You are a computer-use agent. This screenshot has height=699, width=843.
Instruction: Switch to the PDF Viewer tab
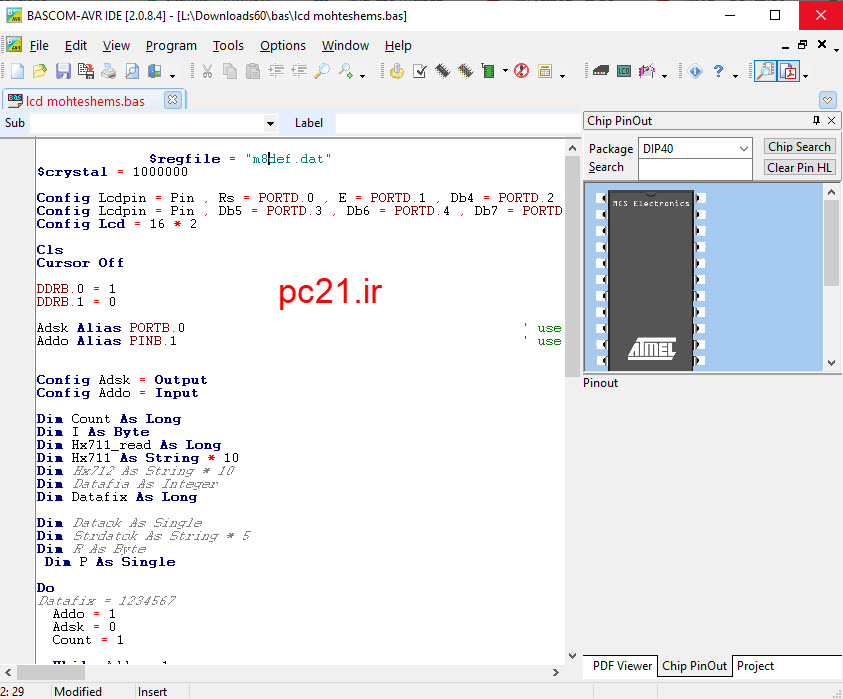coord(622,666)
